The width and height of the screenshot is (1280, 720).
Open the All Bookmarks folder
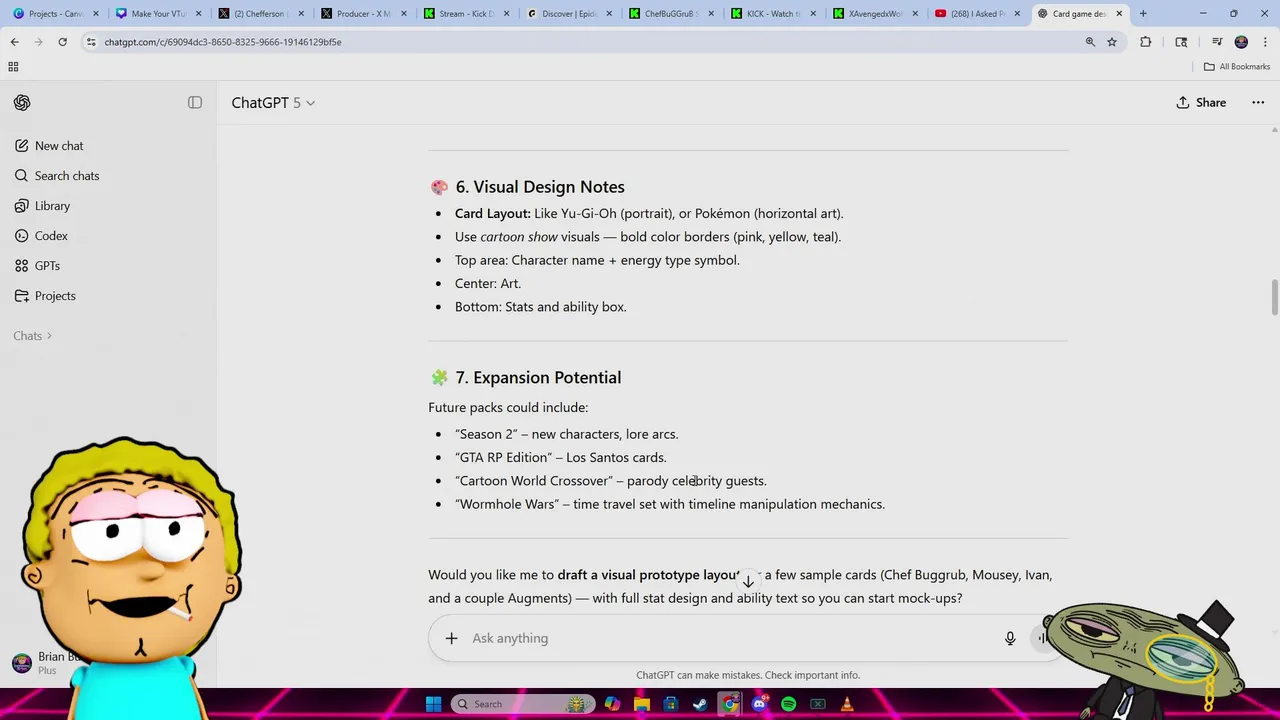pyautogui.click(x=1237, y=67)
